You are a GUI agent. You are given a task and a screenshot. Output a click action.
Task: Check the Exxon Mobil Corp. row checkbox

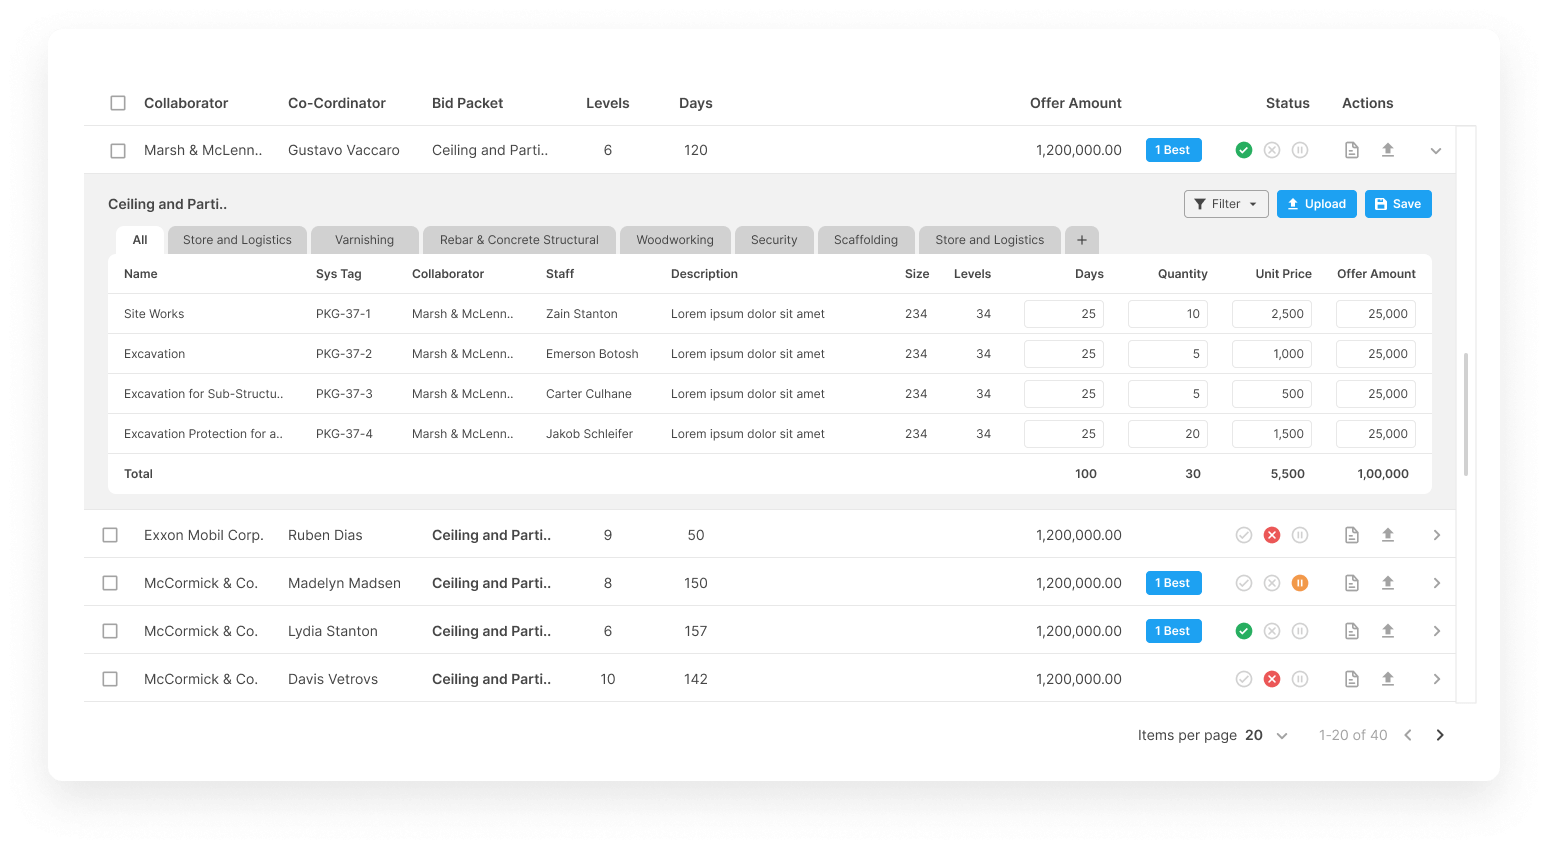coord(110,535)
